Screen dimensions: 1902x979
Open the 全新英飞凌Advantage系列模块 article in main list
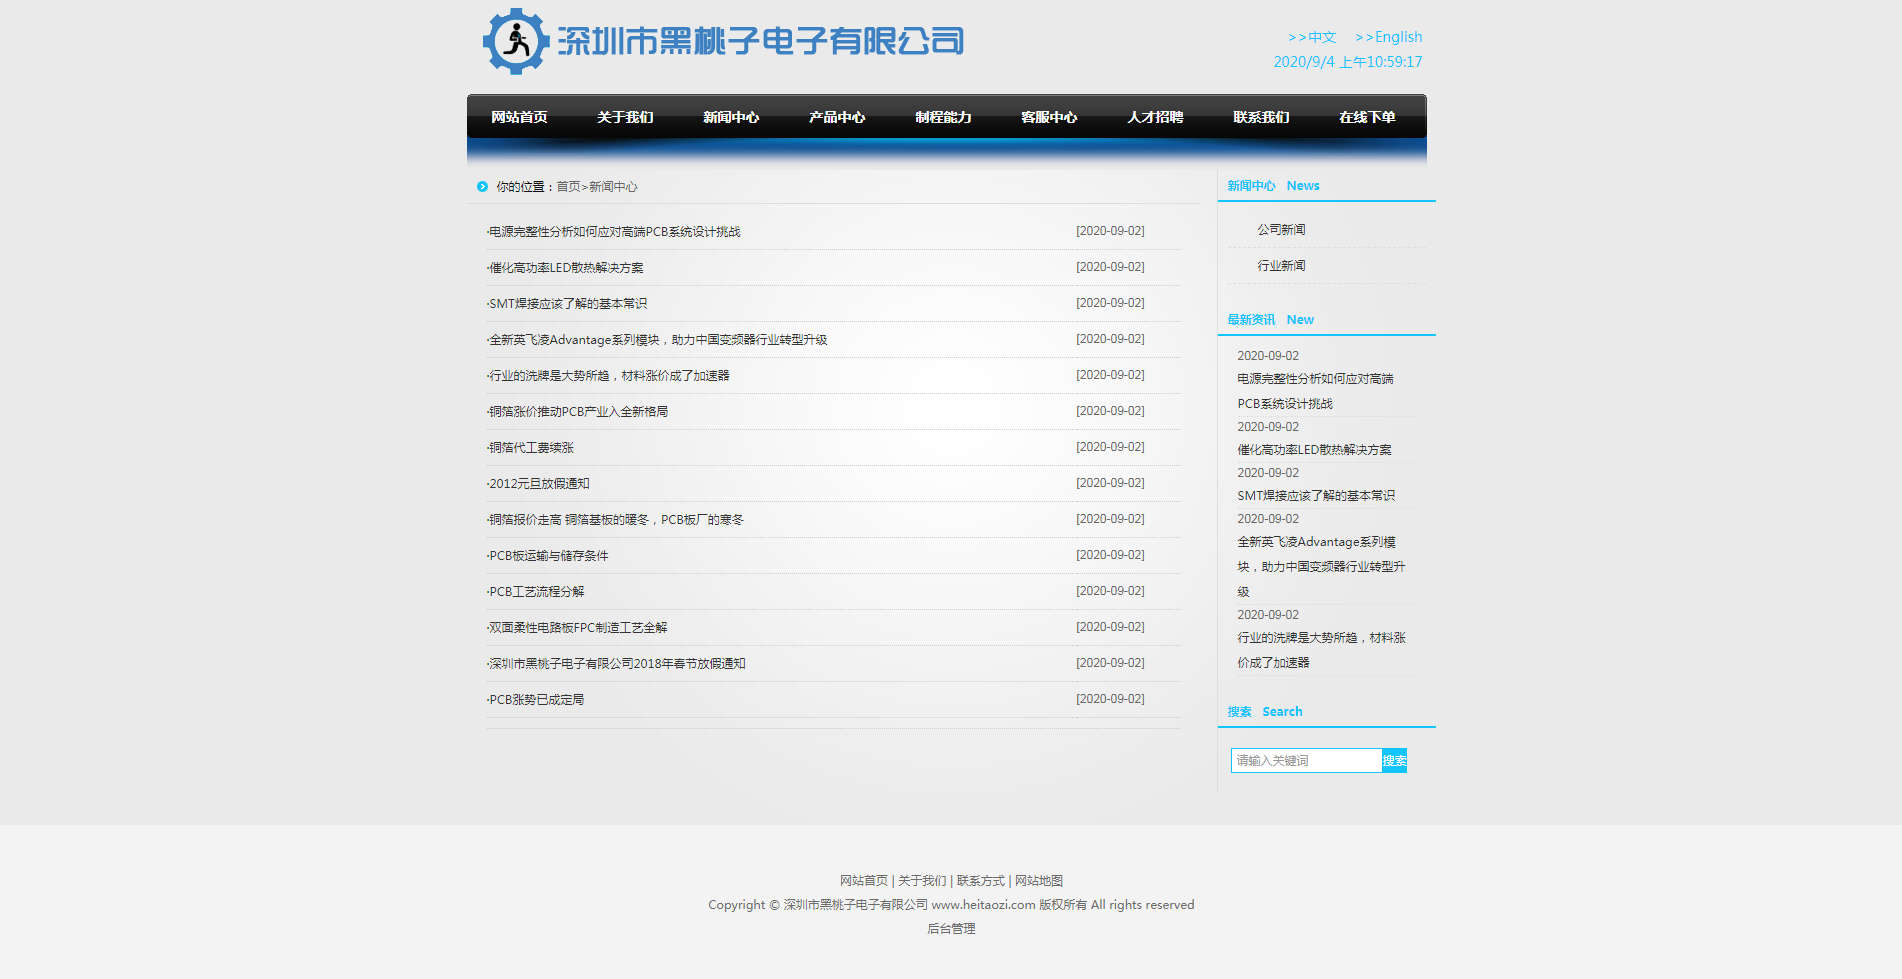click(658, 340)
